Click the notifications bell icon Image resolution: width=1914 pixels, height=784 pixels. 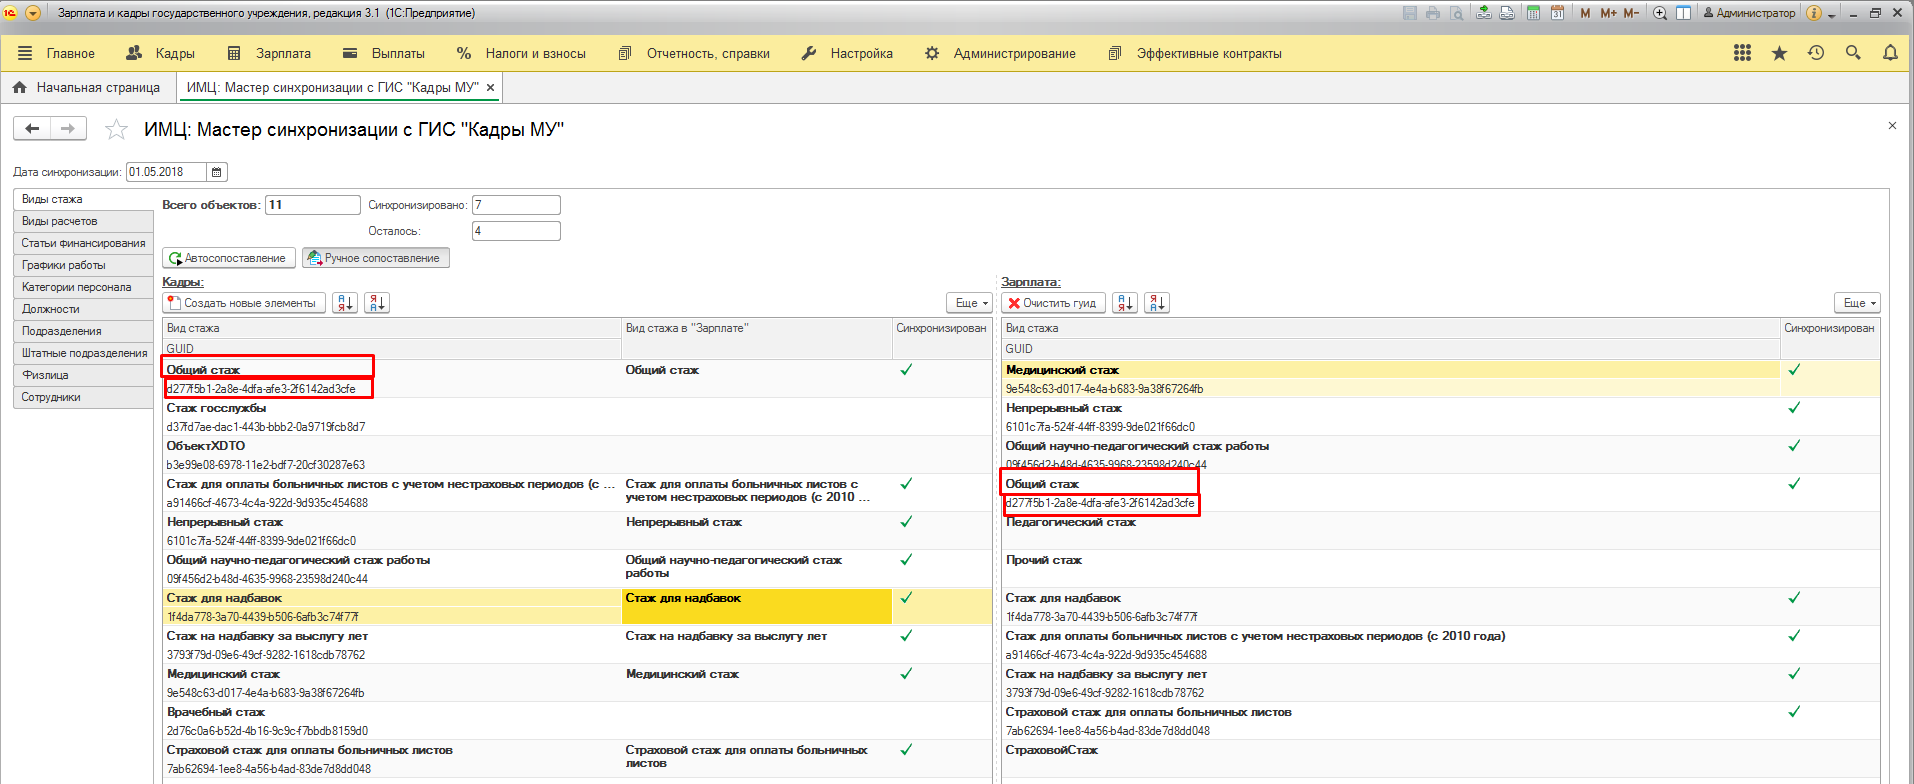tap(1889, 53)
